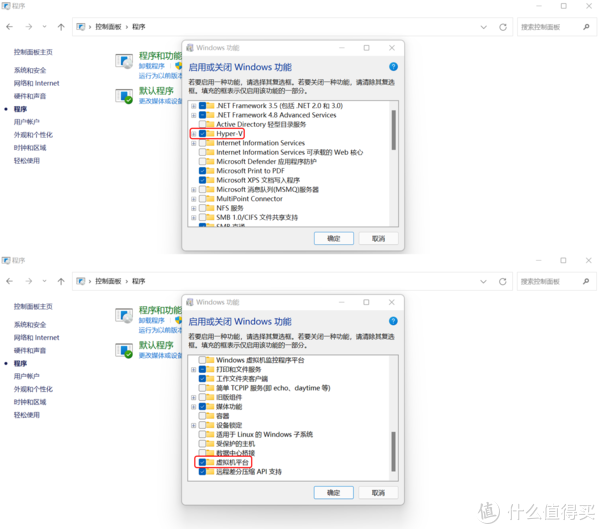Open 时钟和区域 in bottom window sidebar
The image size is (600, 529).
[x=30, y=402]
